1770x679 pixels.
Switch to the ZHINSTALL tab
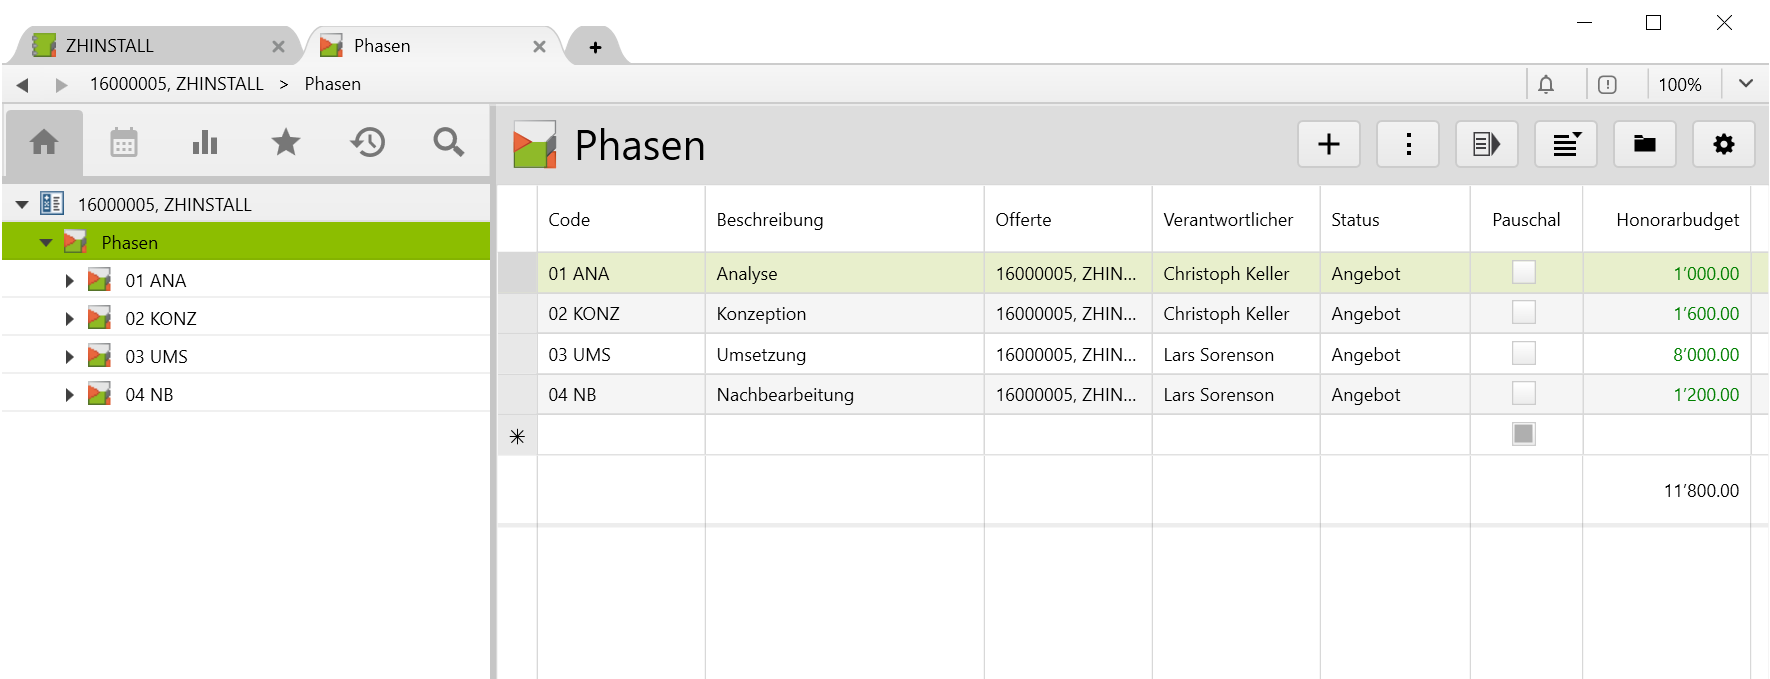pyautogui.click(x=110, y=46)
